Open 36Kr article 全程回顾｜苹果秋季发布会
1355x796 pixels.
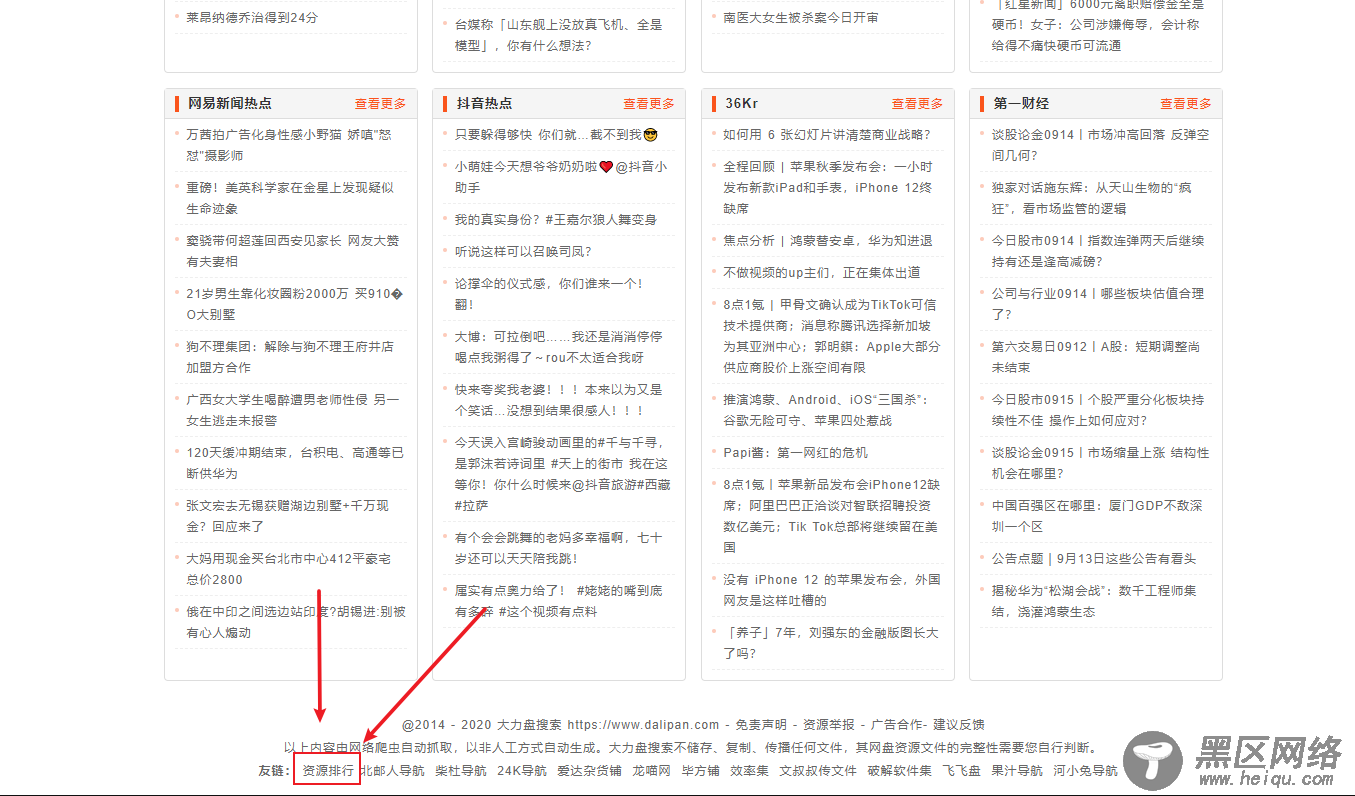tap(827, 188)
